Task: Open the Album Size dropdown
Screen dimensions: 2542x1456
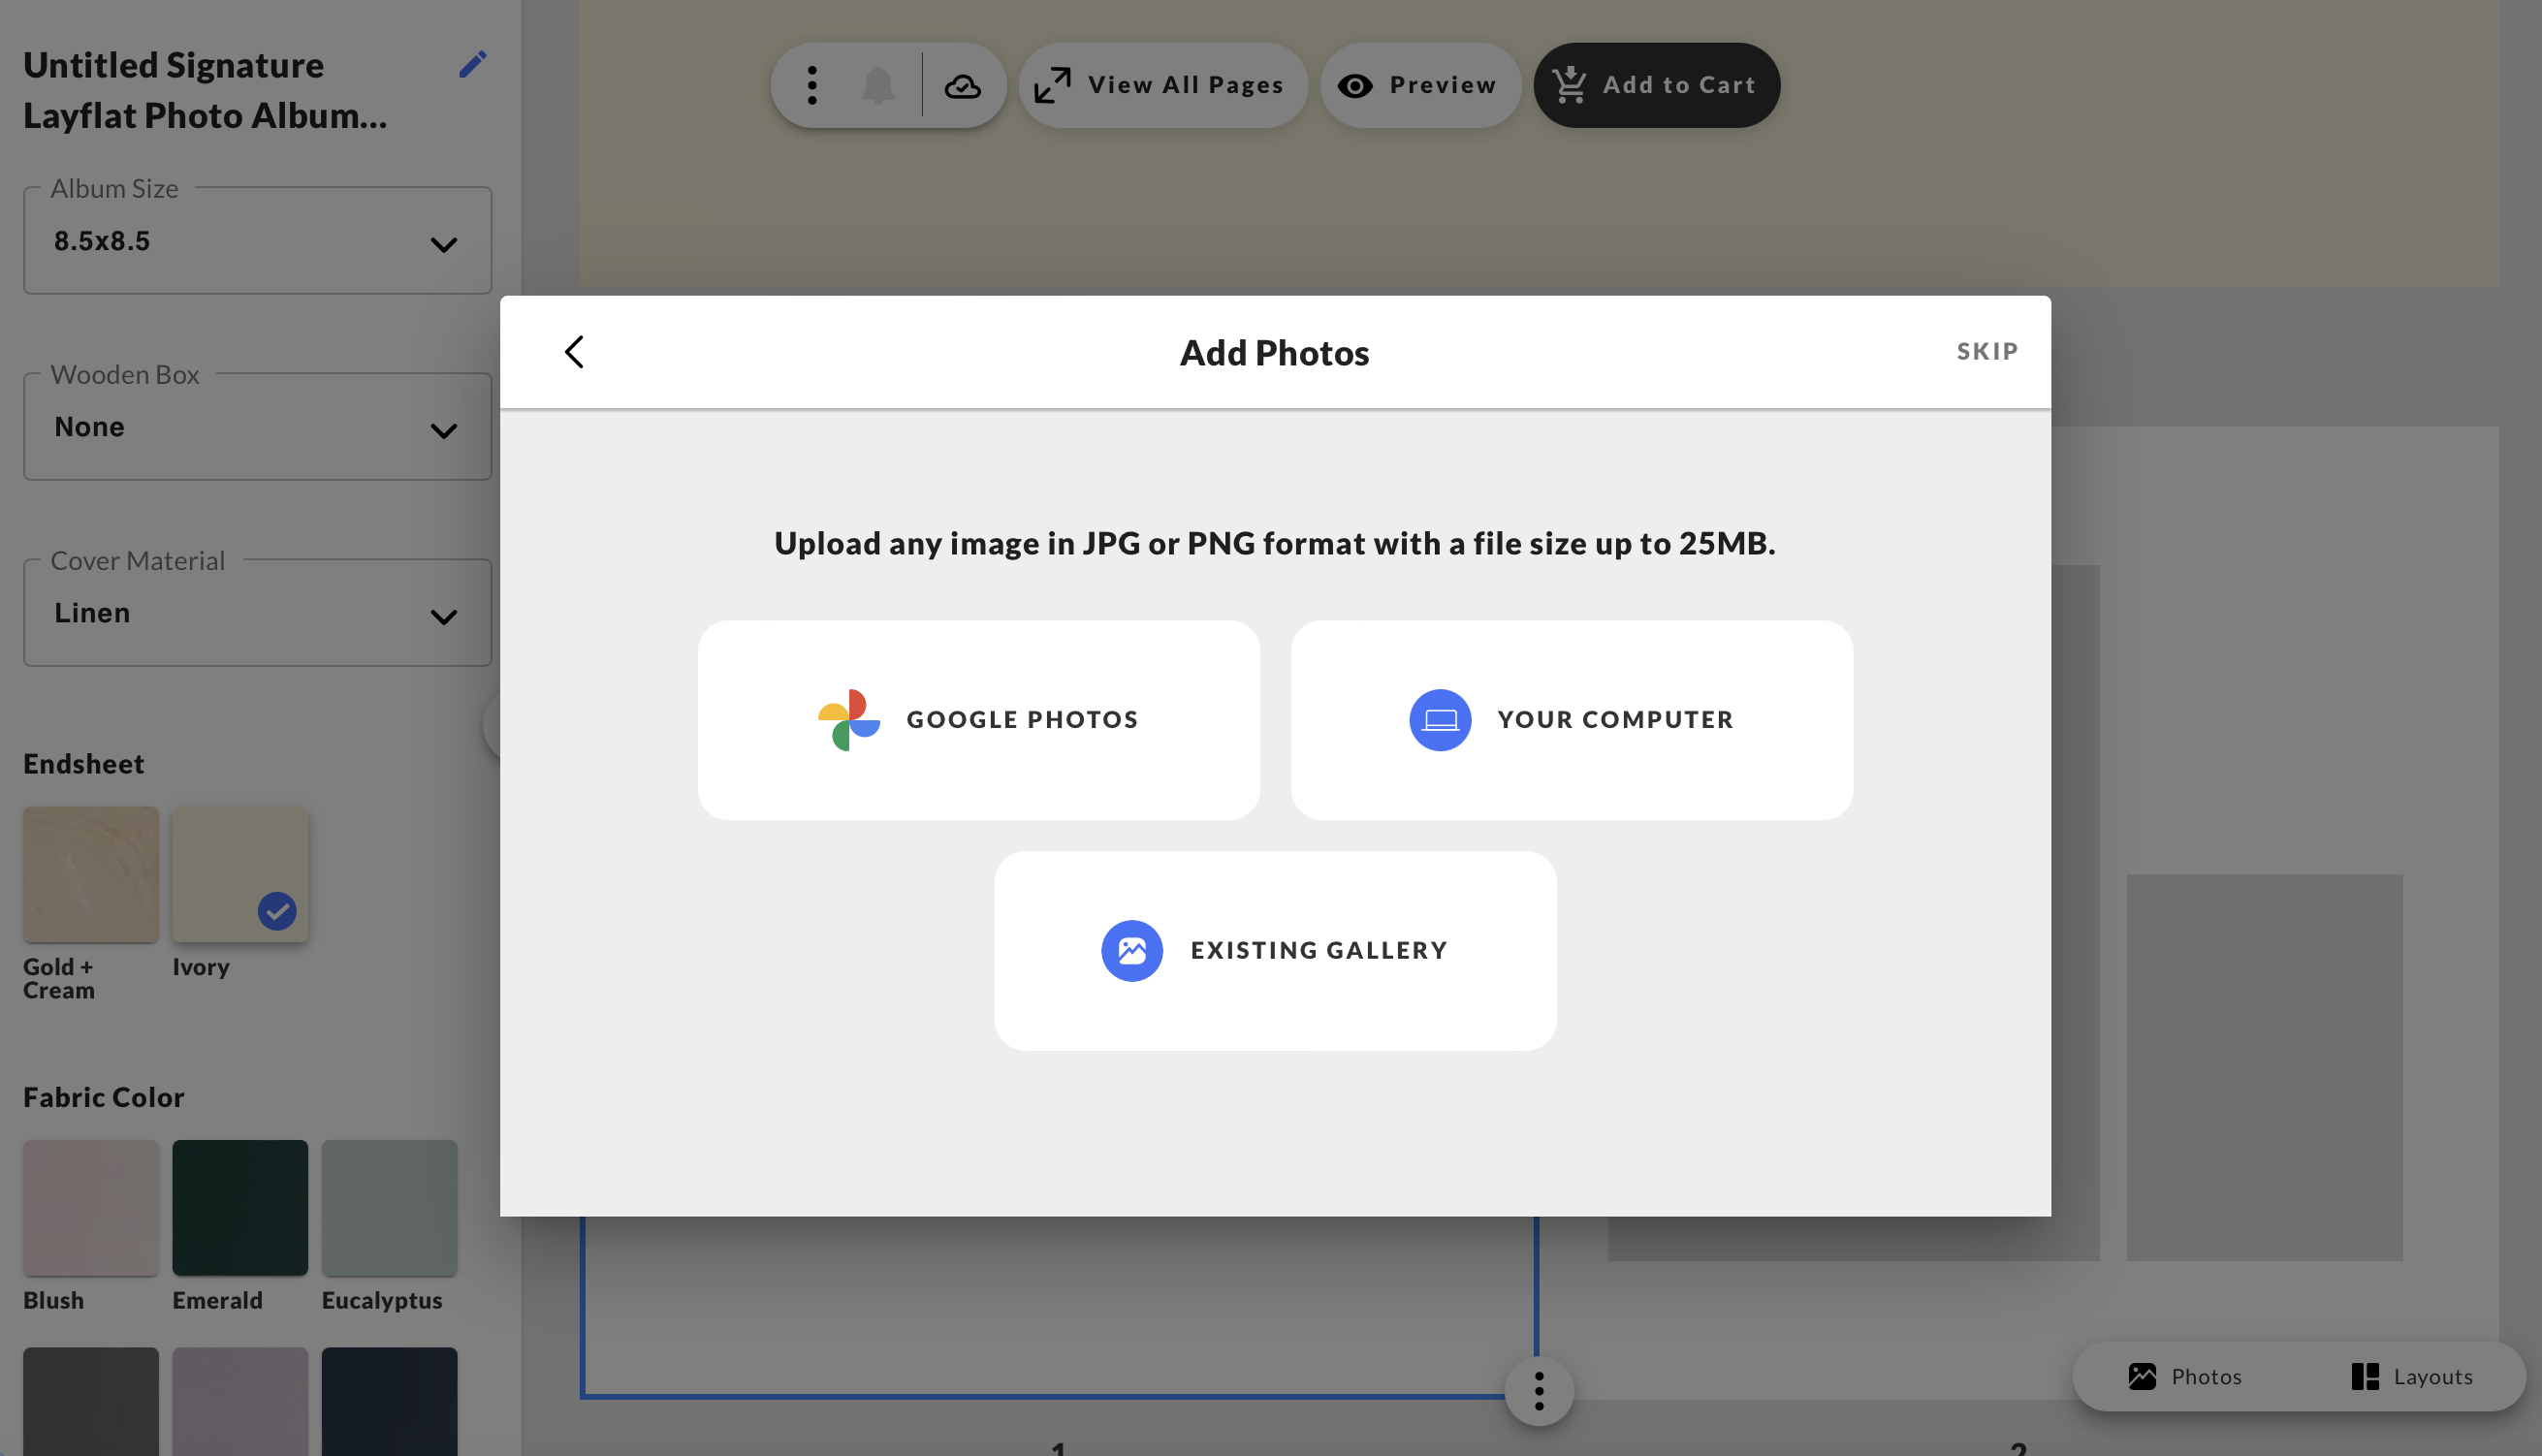Action: (x=257, y=242)
